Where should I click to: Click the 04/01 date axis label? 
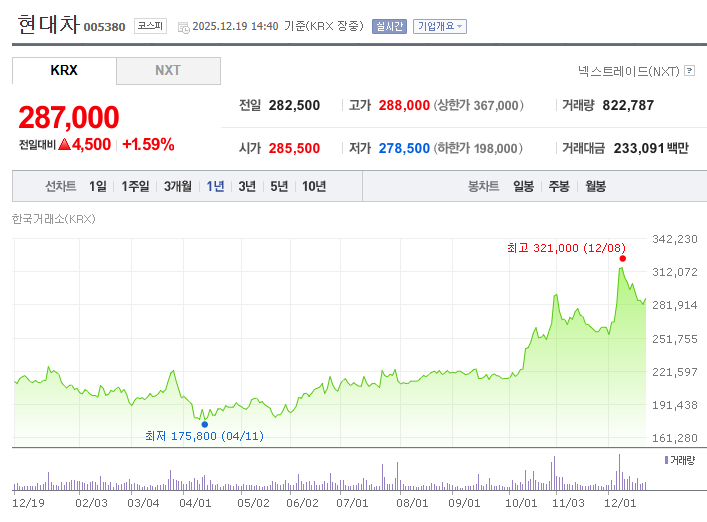tap(195, 503)
